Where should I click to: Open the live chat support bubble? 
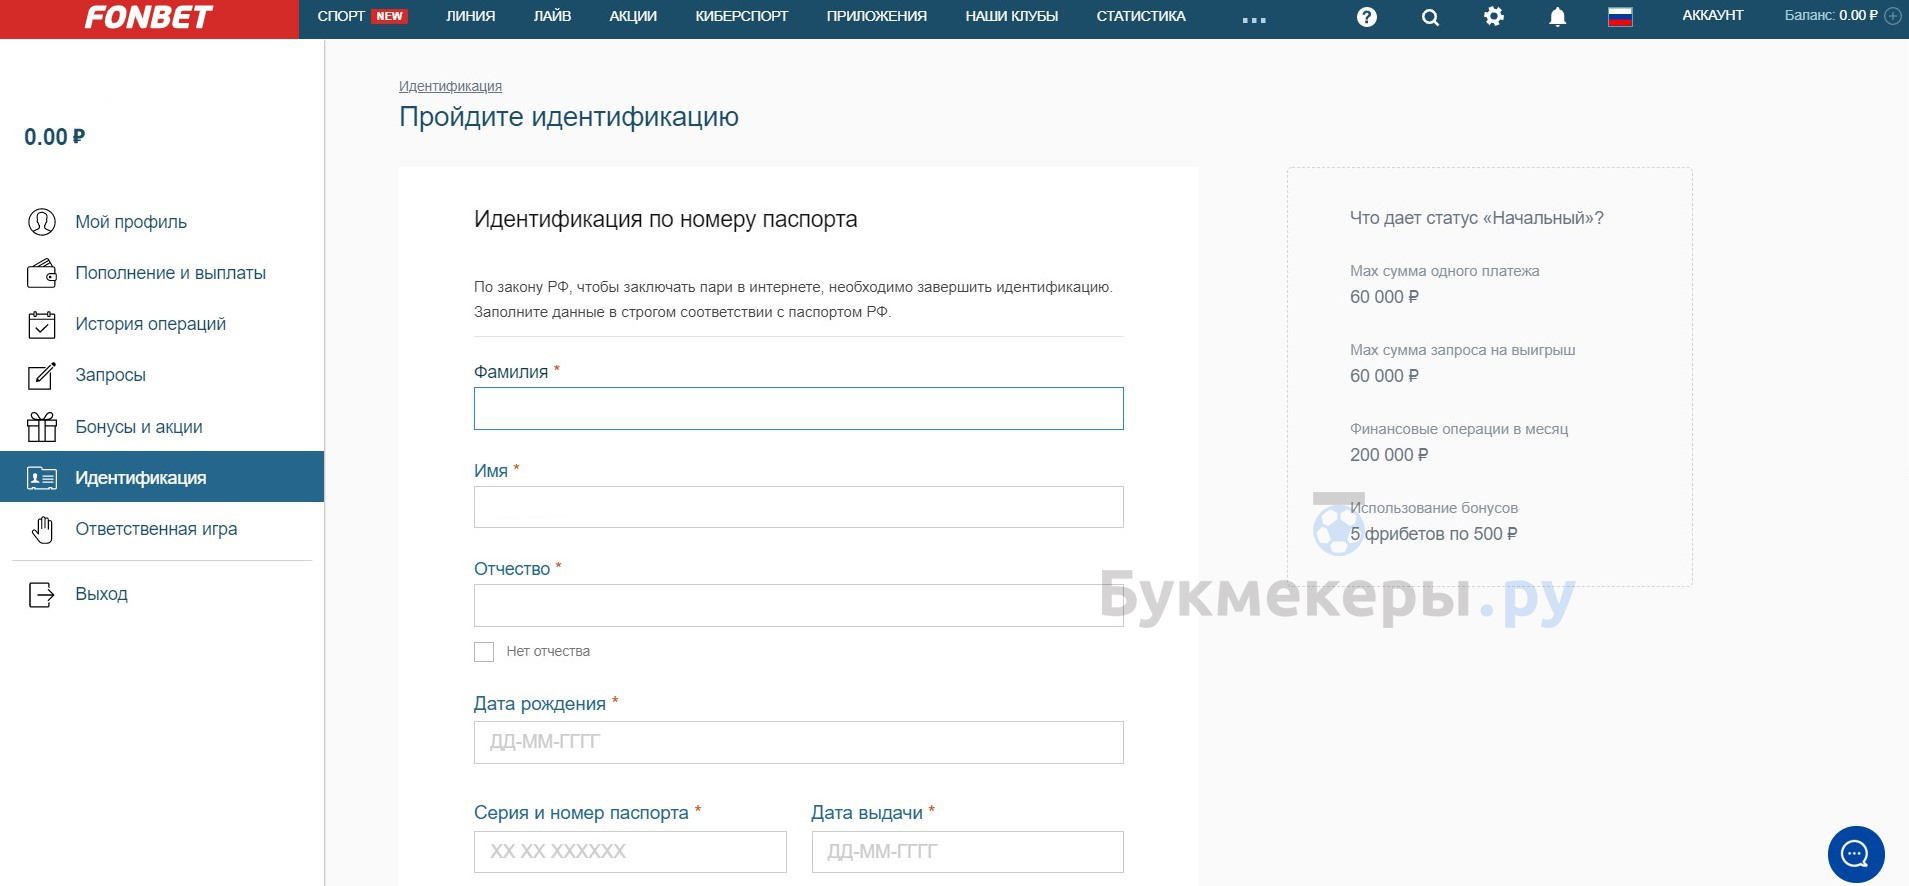pos(1855,854)
